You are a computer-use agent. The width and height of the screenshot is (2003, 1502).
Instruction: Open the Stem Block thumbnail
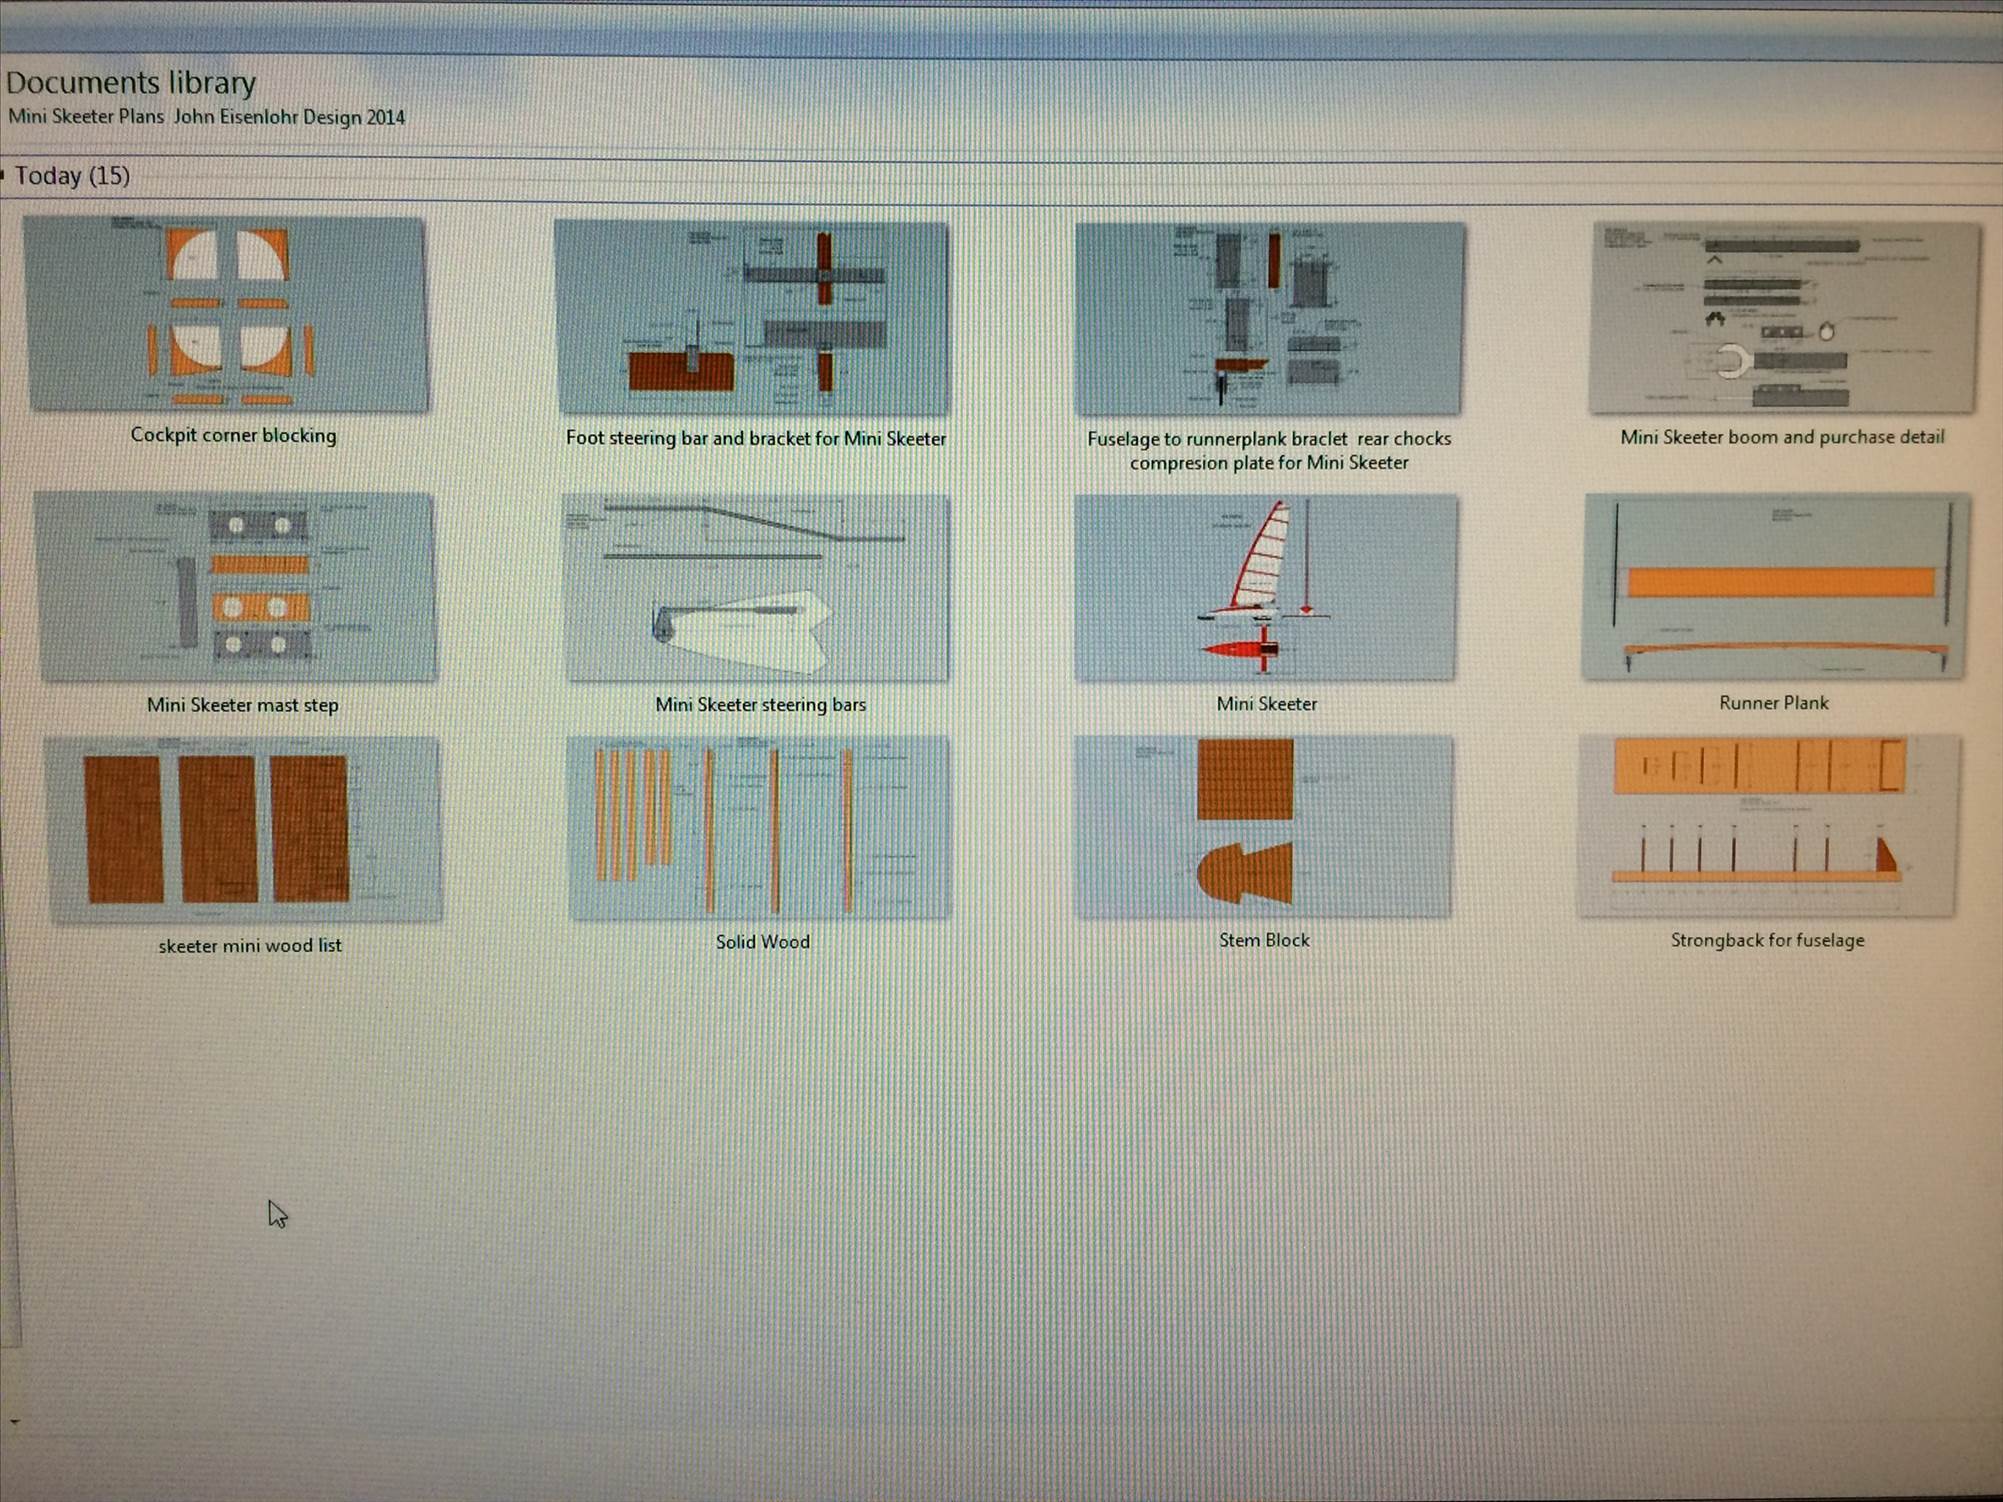1263,827
